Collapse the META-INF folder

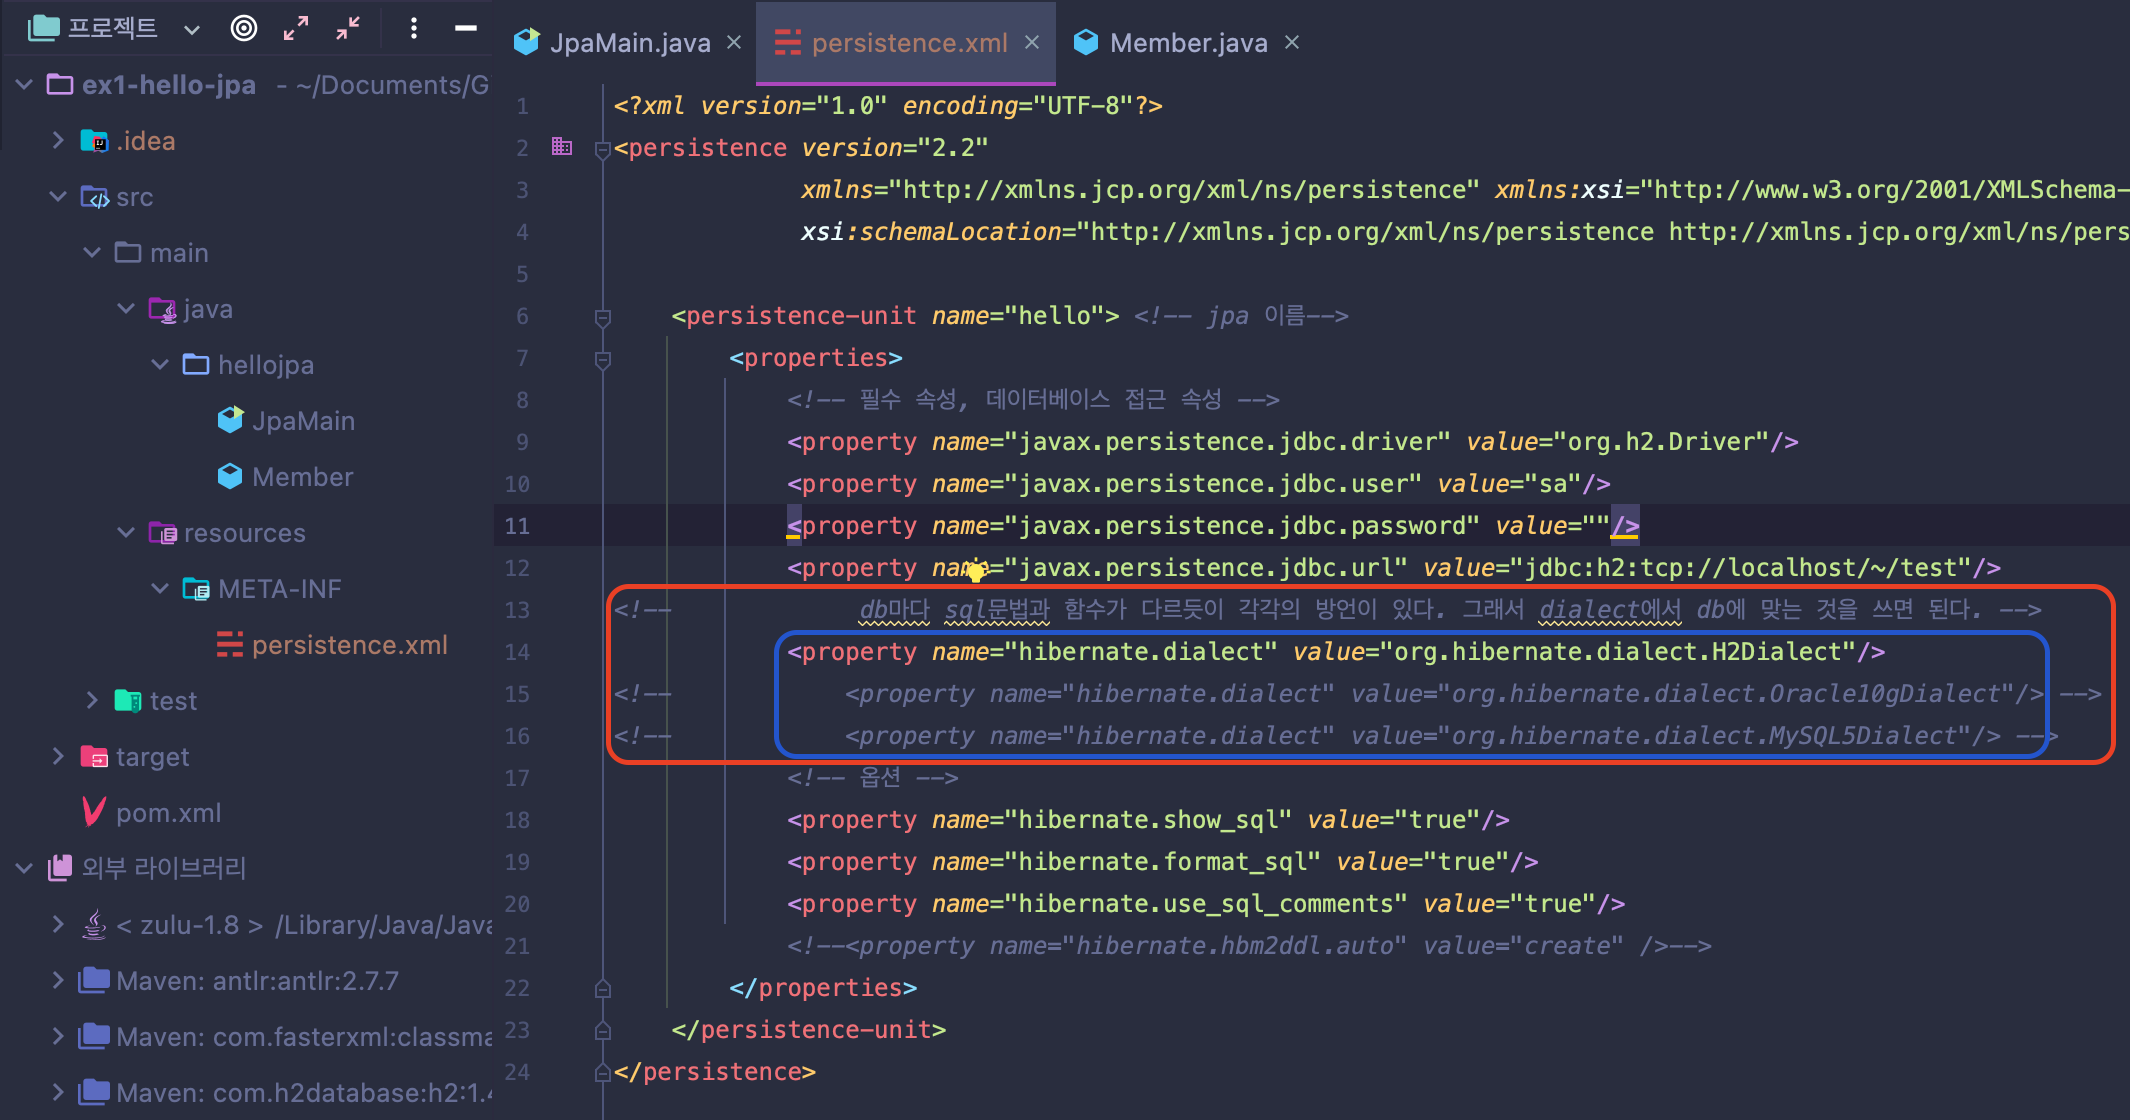[x=159, y=588]
